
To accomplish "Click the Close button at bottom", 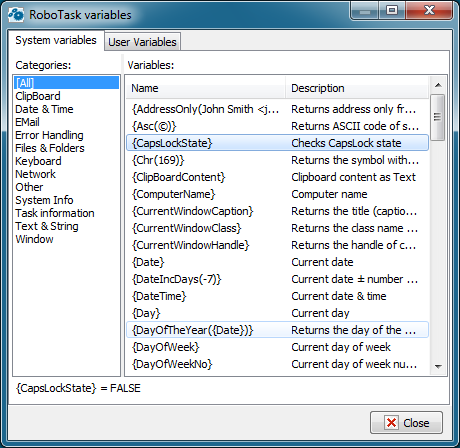I will tap(407, 423).
